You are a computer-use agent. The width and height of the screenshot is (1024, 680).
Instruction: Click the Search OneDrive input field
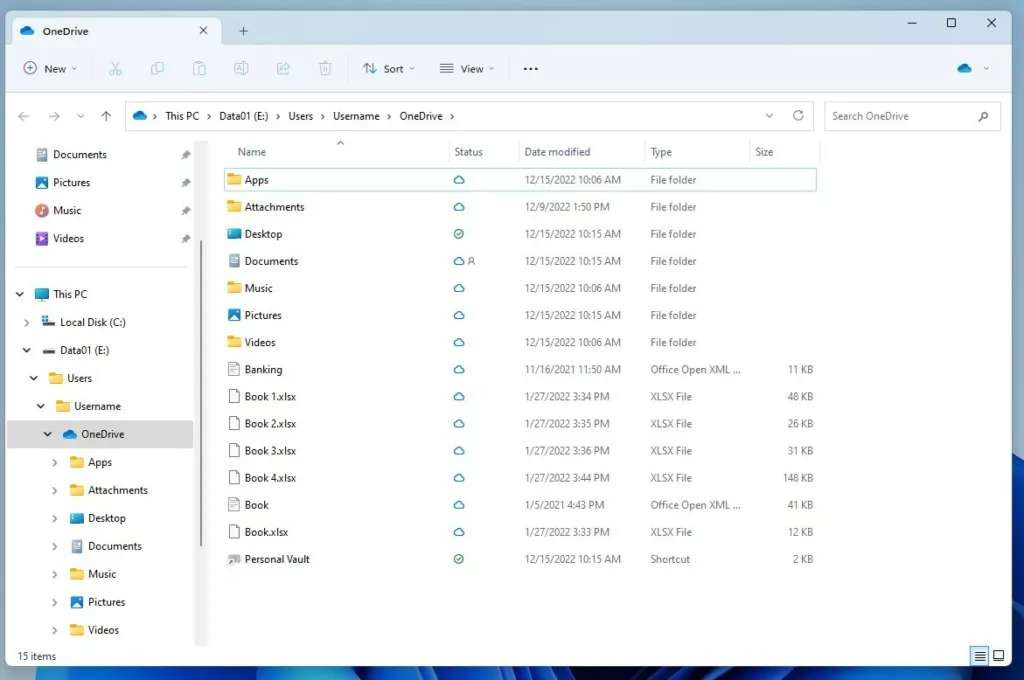click(900, 116)
